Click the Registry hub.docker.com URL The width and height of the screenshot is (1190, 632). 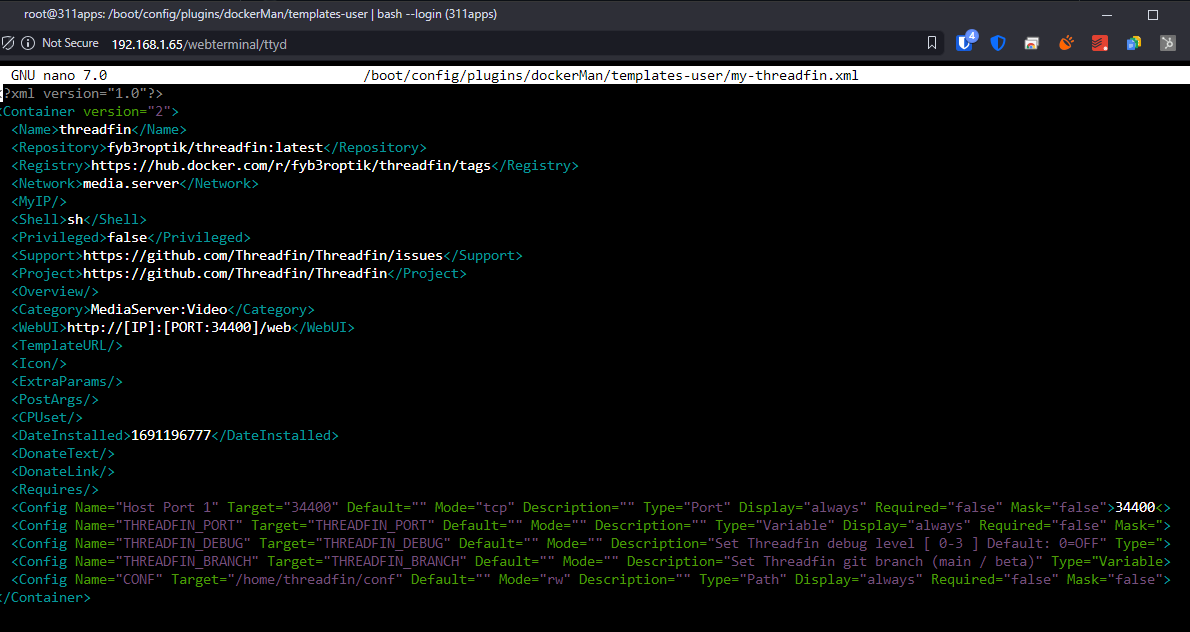(291, 165)
